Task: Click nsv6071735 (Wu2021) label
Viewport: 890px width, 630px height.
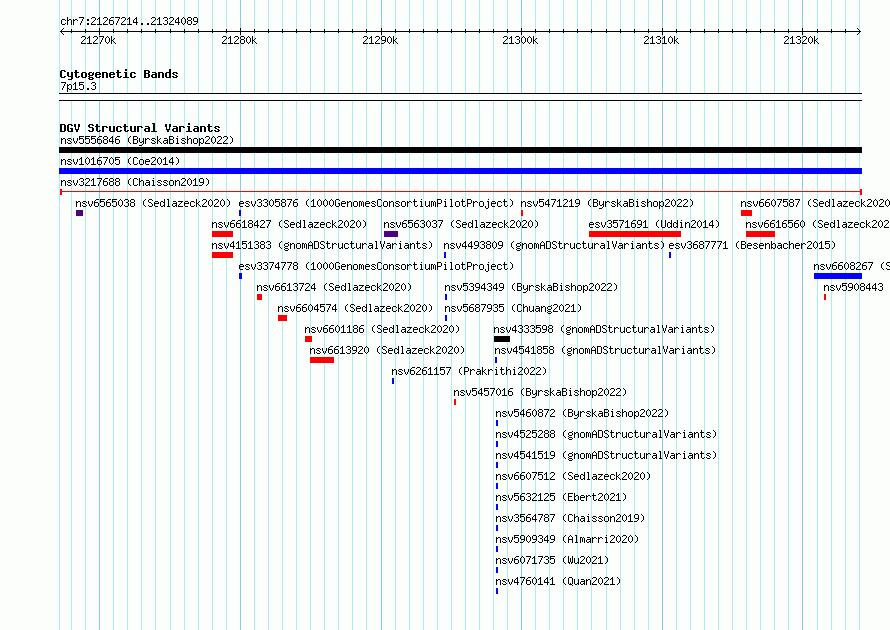Action: [x=552, y=560]
